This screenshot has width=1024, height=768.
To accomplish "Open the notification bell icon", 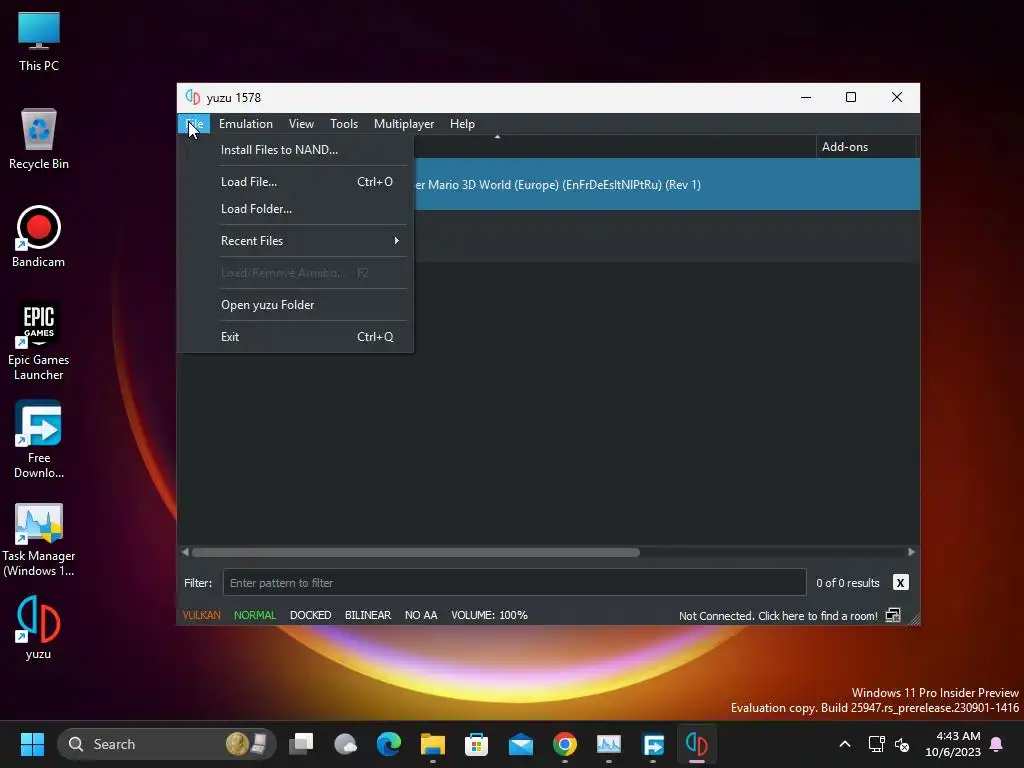I will click(x=997, y=744).
